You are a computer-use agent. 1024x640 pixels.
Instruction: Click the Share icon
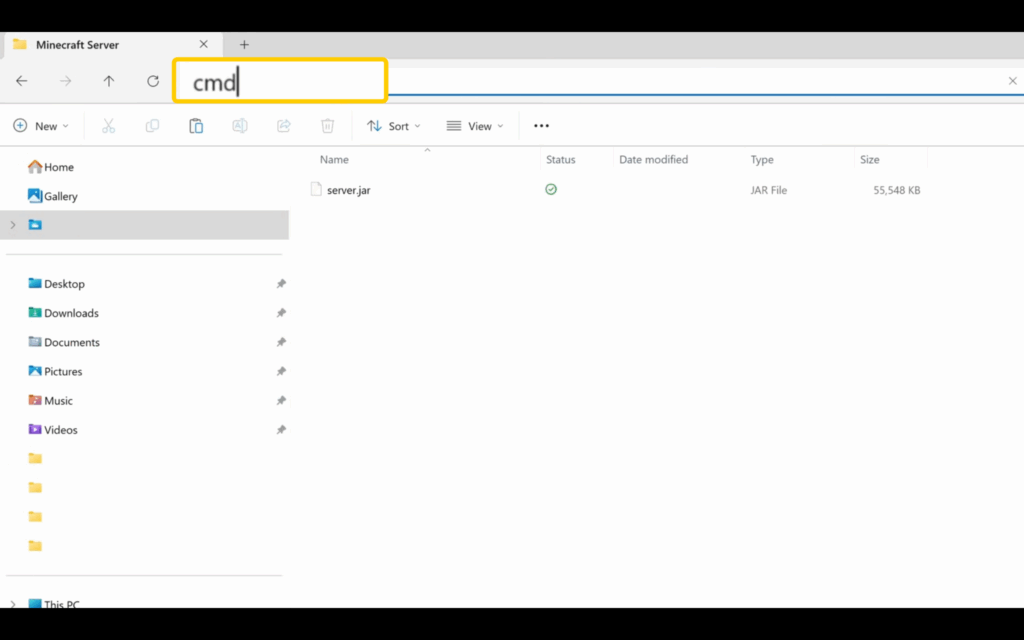pos(283,126)
